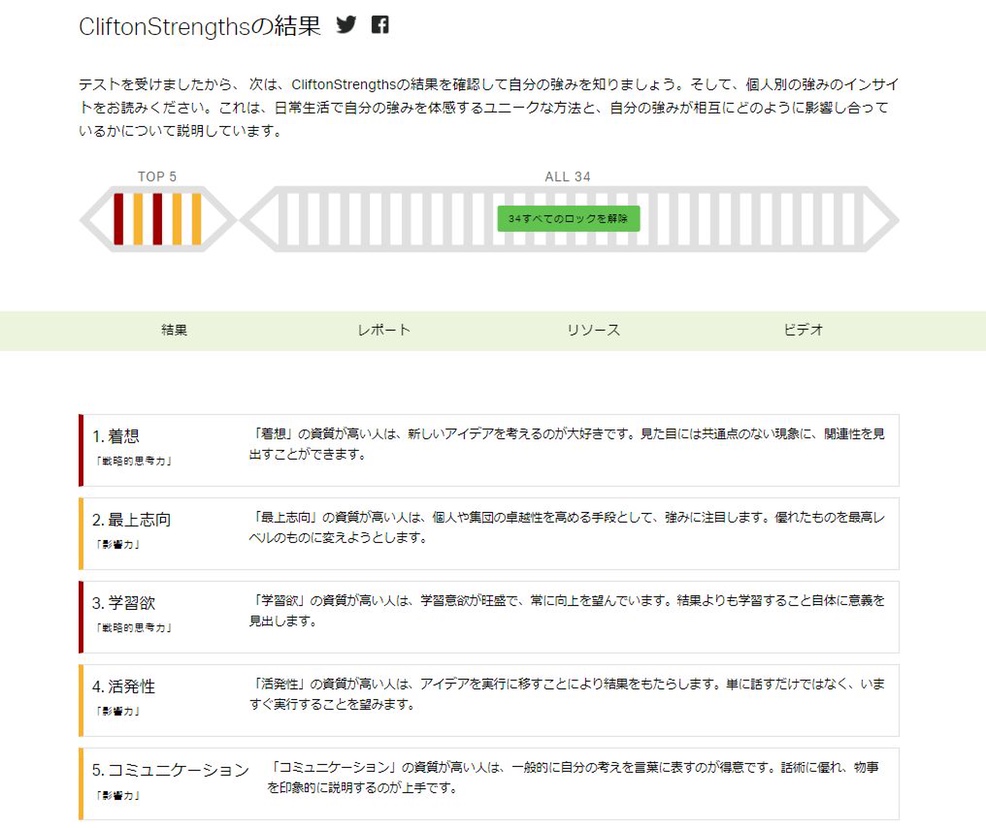
Task: Click the 「影響力」 label under 最上志向
Action: pos(118,544)
